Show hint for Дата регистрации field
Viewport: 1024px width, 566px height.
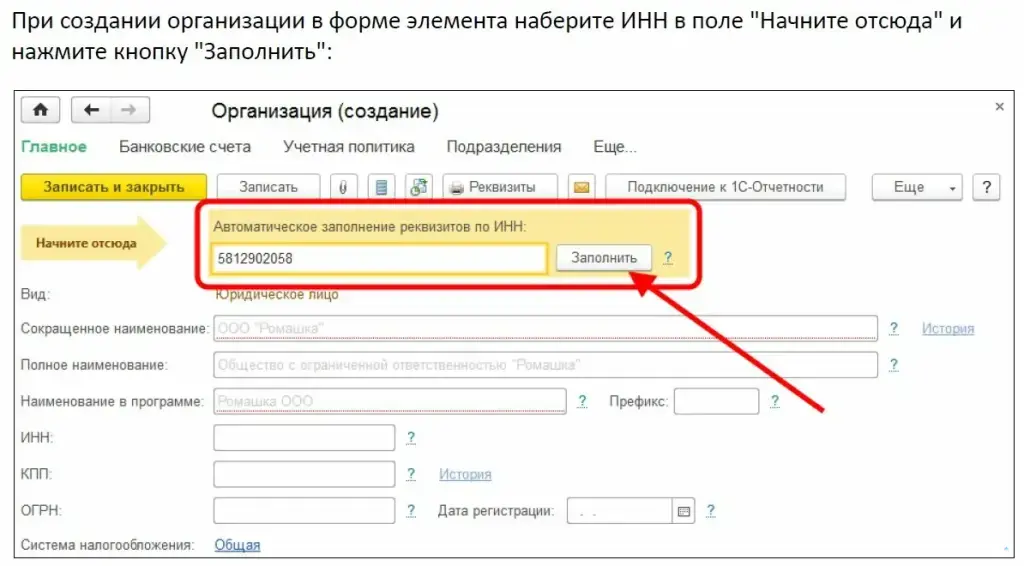(x=711, y=511)
